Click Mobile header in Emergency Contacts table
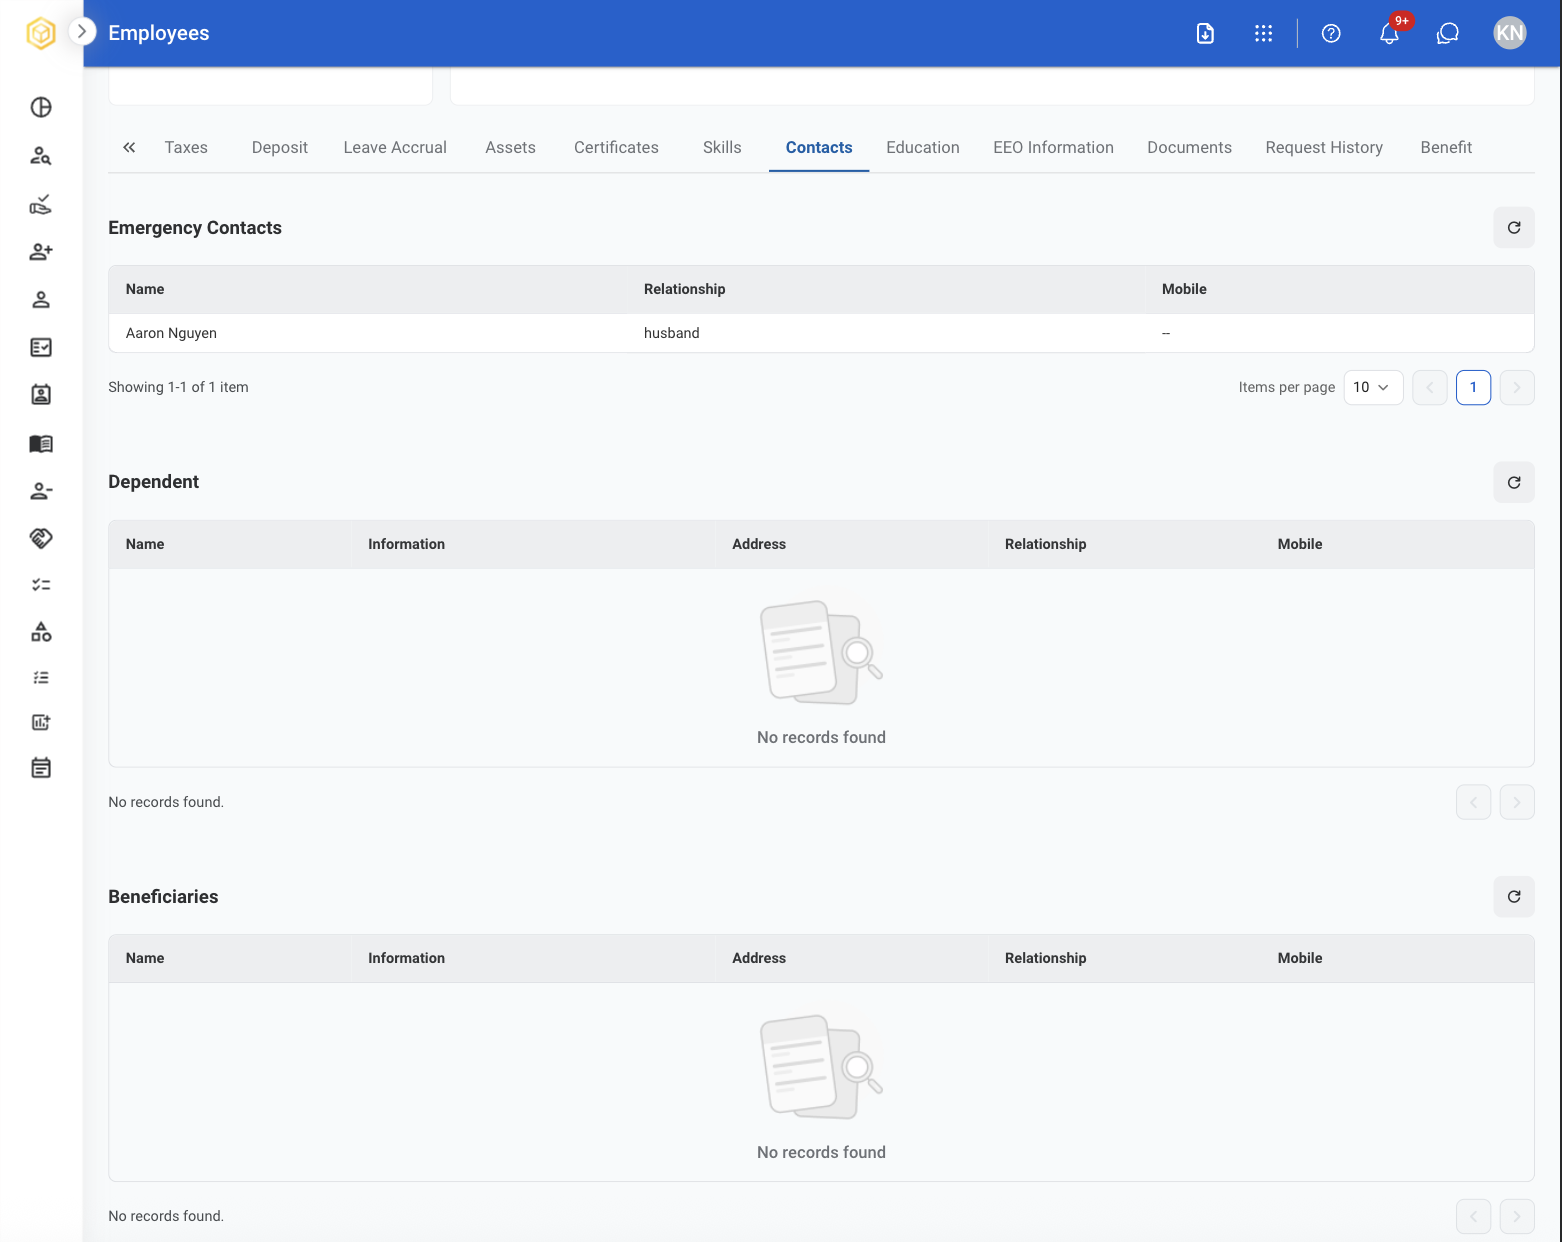Screen dimensions: 1562x1242 pos(1184,289)
